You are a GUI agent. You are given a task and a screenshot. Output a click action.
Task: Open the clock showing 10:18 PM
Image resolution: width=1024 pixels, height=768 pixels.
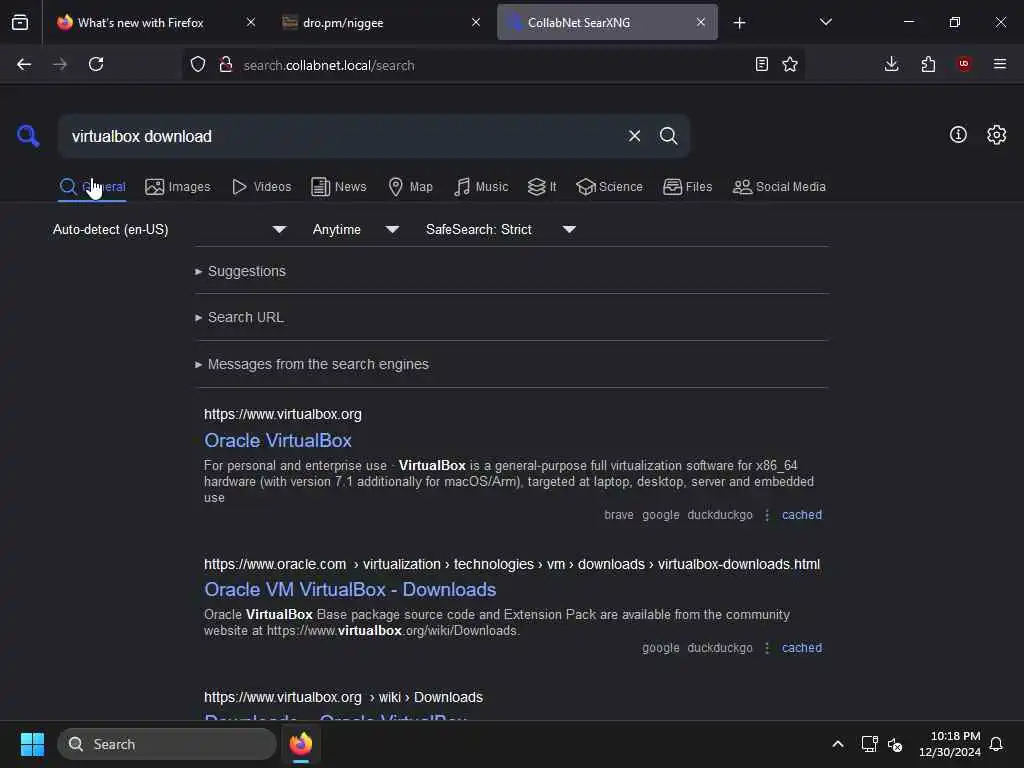click(950, 744)
